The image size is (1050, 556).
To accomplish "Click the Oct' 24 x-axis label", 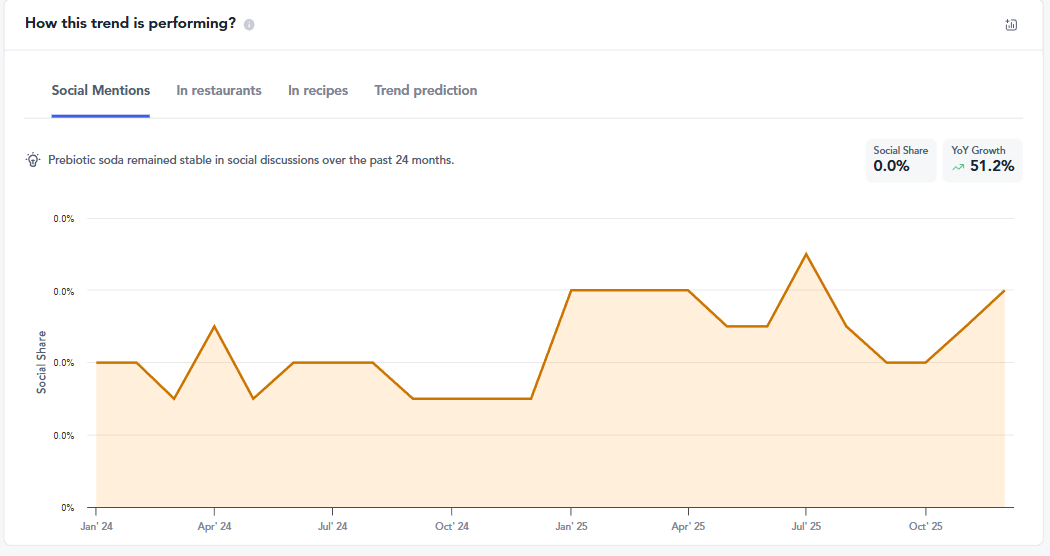I will [452, 526].
